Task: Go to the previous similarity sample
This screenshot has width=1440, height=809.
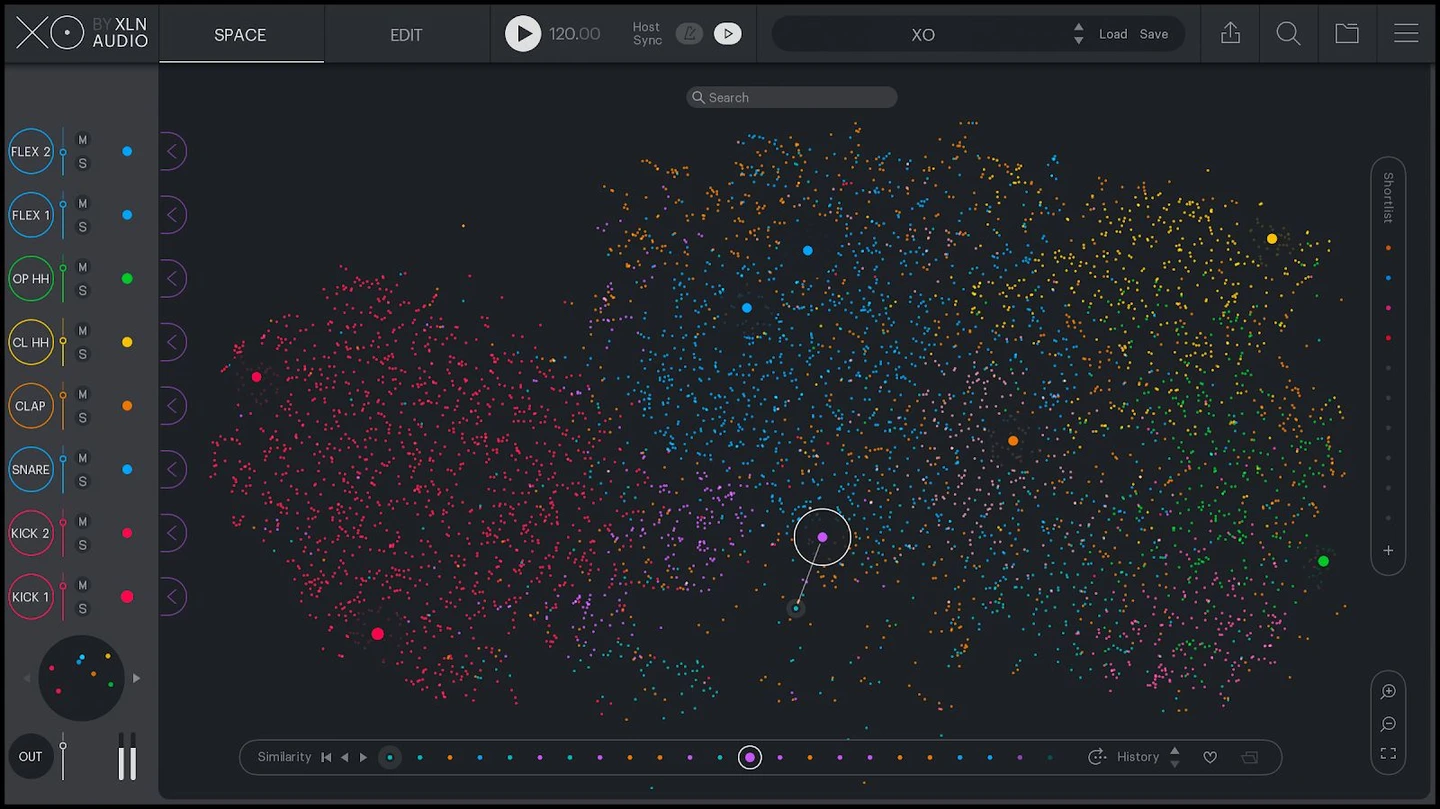Action: click(x=345, y=757)
